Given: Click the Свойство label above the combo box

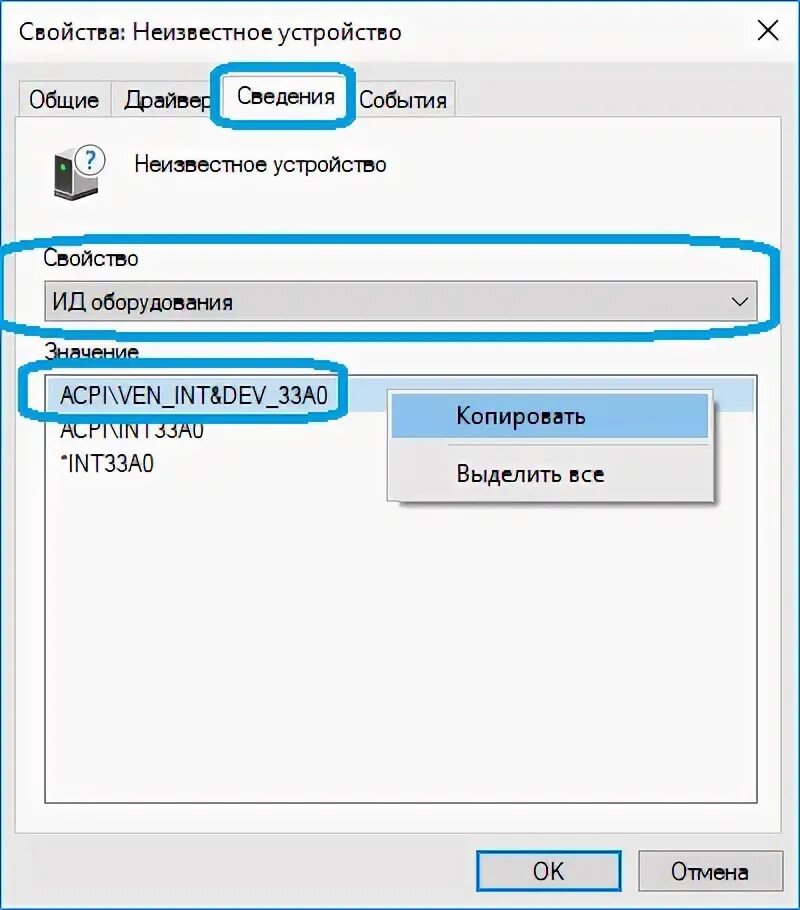Looking at the screenshot, I should point(91,258).
